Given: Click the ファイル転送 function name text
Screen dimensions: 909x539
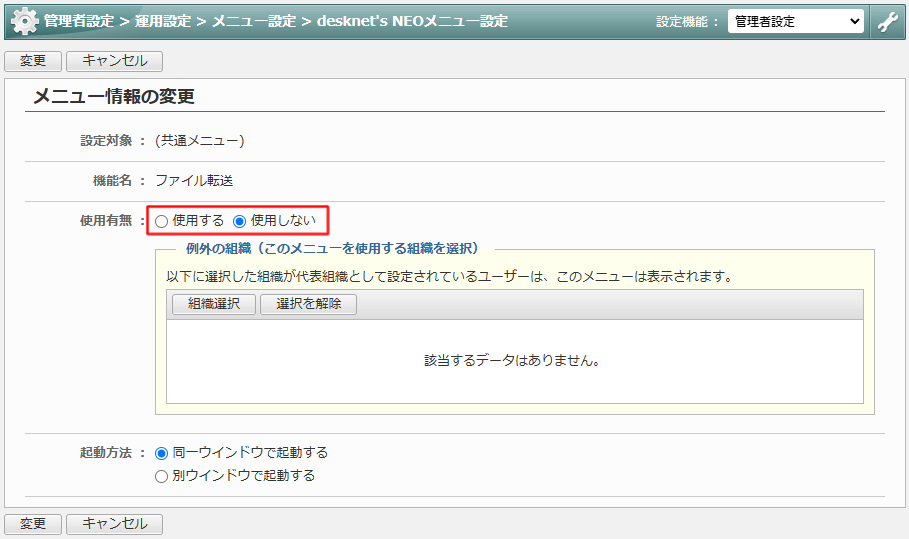Looking at the screenshot, I should pyautogui.click(x=194, y=181).
